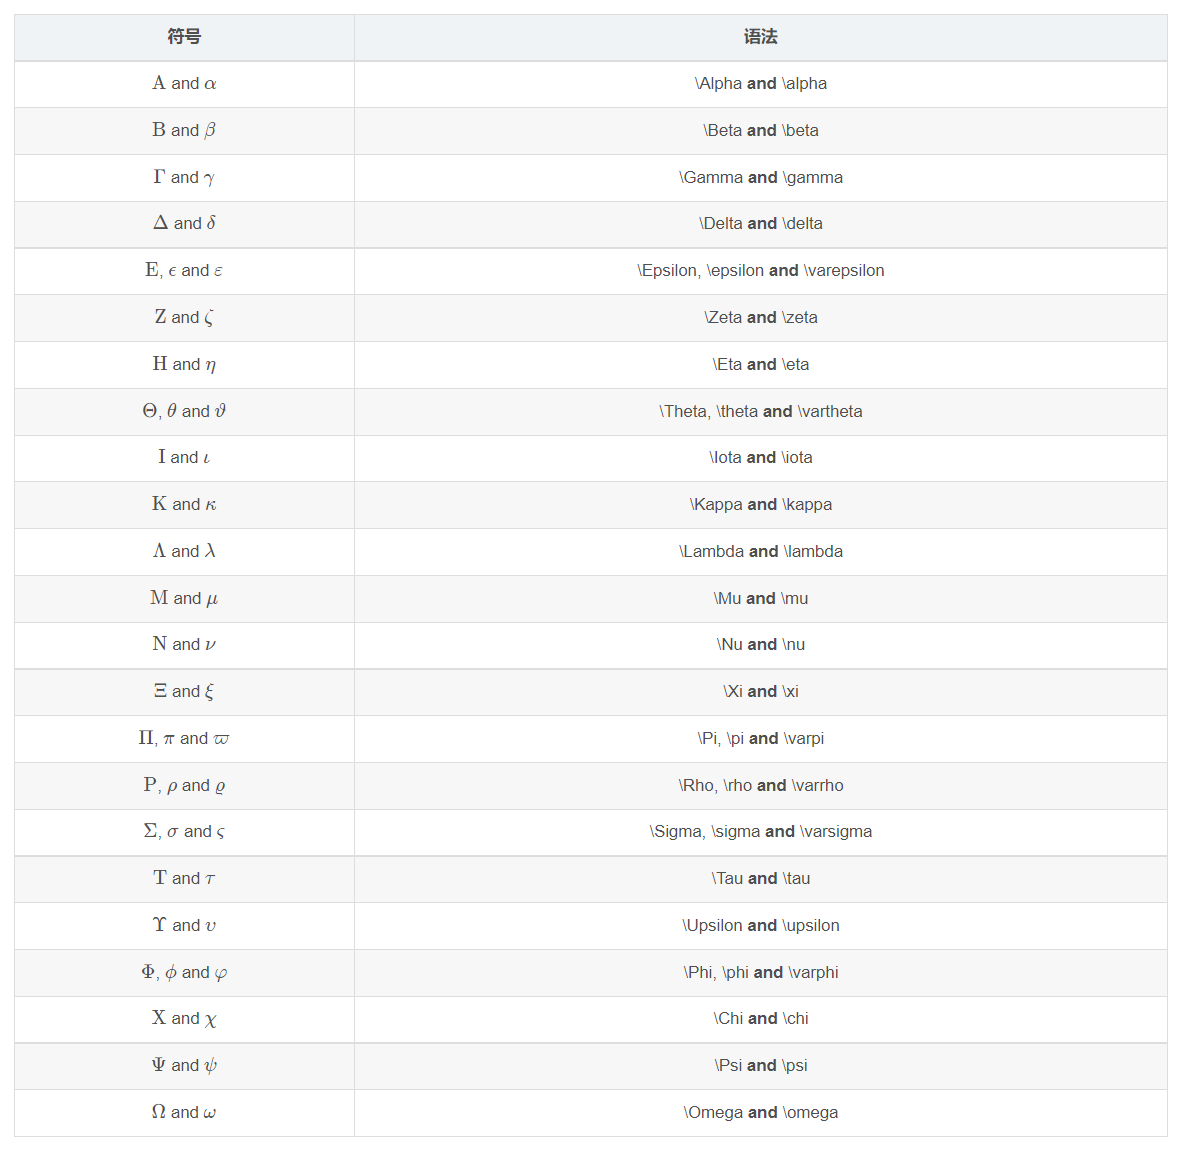Click the \Sigma, \sigma and \varsigma text
The image size is (1184, 1152).
760,832
